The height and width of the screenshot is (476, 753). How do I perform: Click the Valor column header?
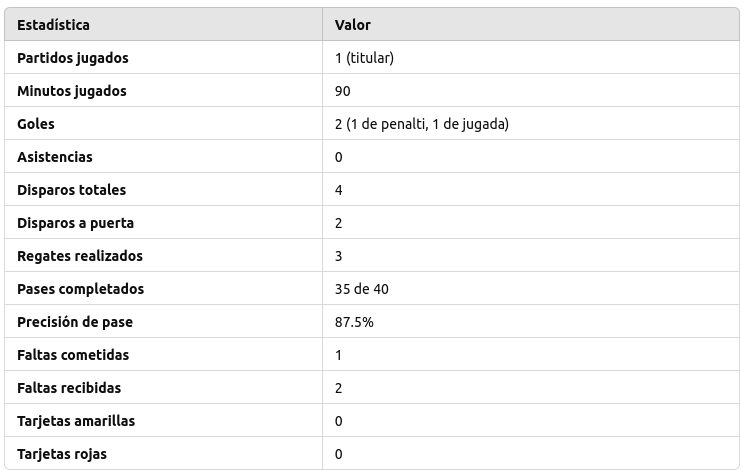tap(352, 25)
